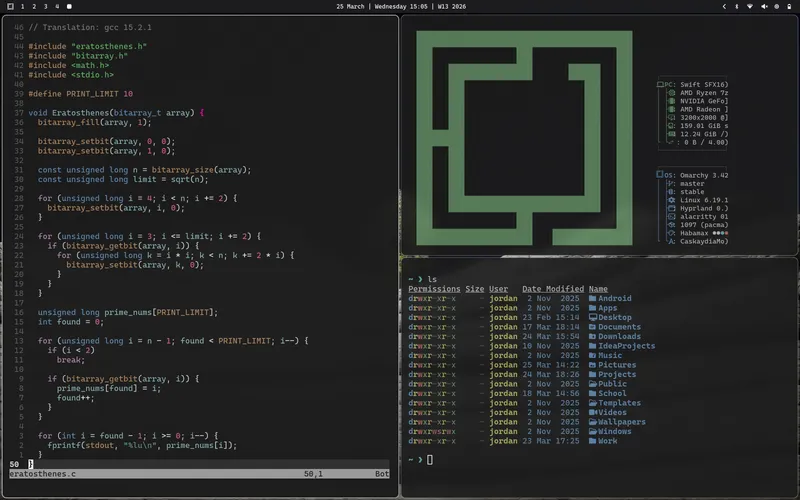Click the '50,1' cursor position in status line
Image resolution: width=800 pixels, height=500 pixels.
(x=313, y=474)
